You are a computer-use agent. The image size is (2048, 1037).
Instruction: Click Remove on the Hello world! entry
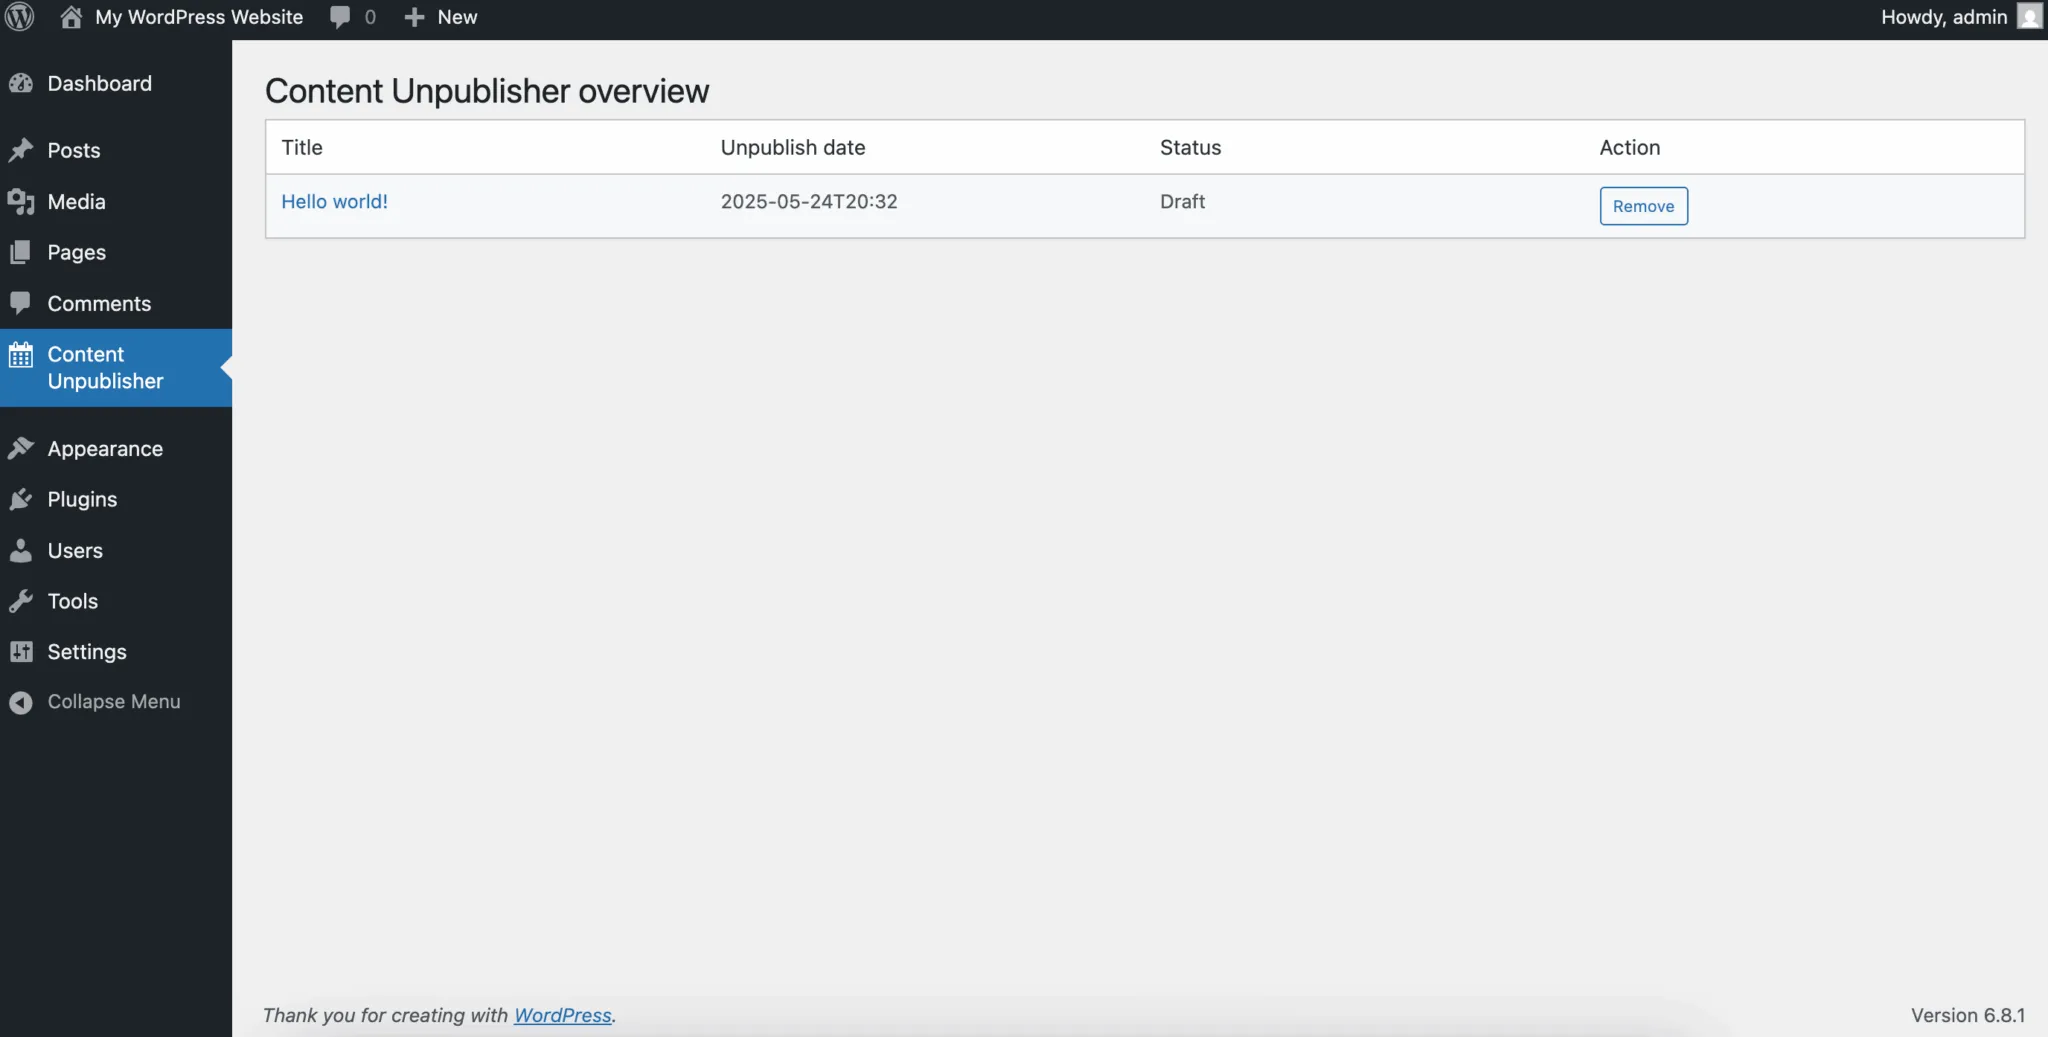tap(1643, 205)
